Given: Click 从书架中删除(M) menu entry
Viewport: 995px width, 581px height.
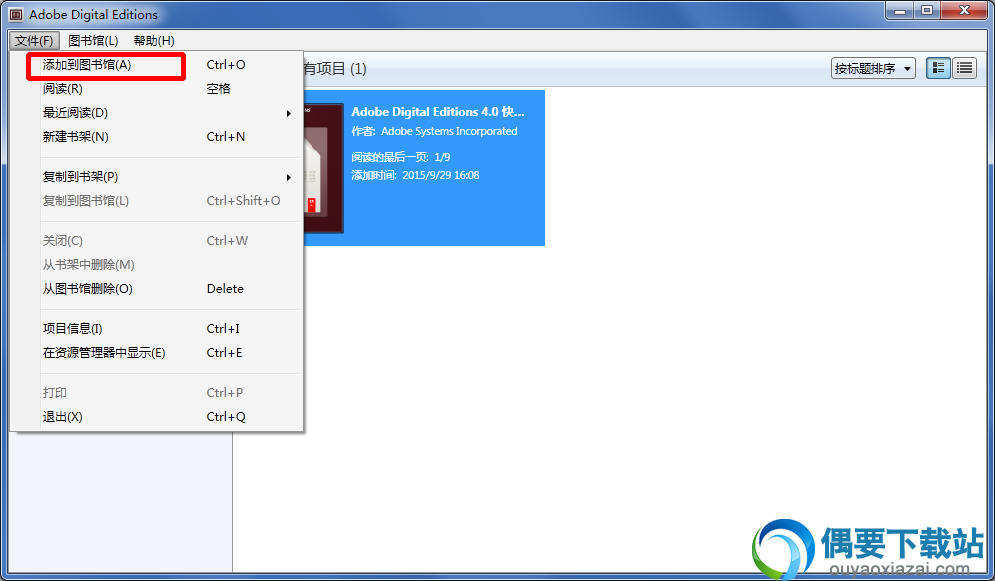Looking at the screenshot, I should pyautogui.click(x=156, y=265).
